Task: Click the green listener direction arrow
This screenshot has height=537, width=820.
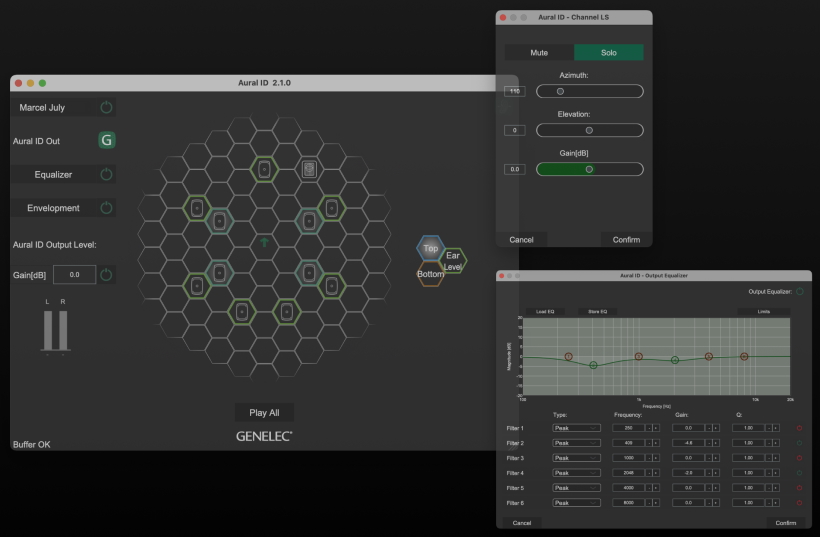Action: click(264, 242)
